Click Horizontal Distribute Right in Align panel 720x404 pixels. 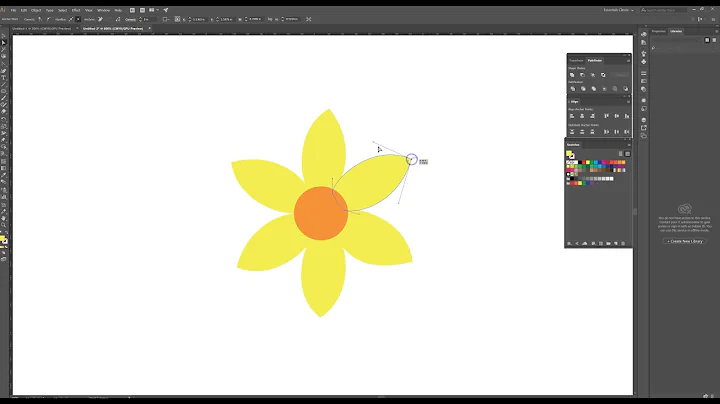[x=627, y=132]
